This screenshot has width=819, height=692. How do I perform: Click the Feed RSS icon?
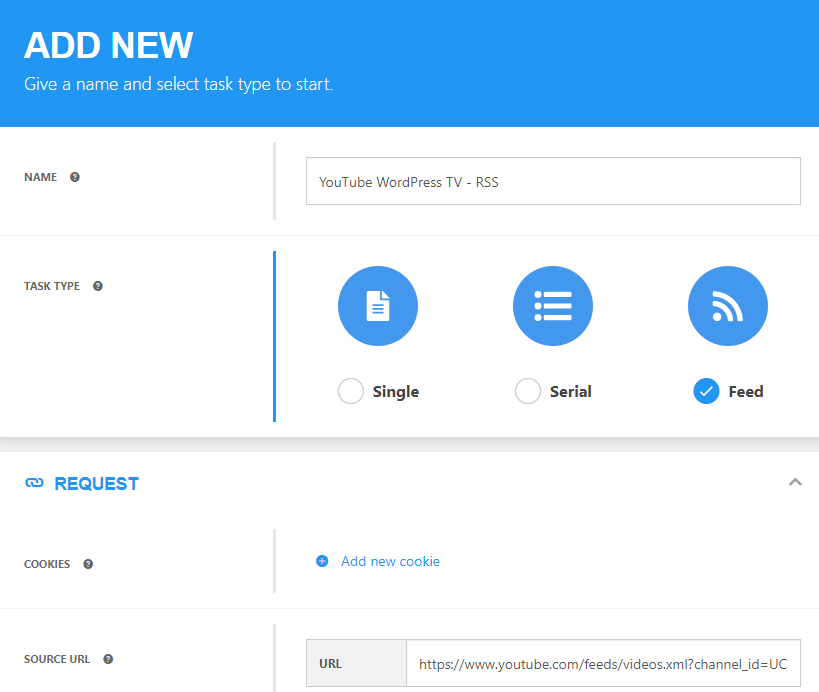pos(727,306)
